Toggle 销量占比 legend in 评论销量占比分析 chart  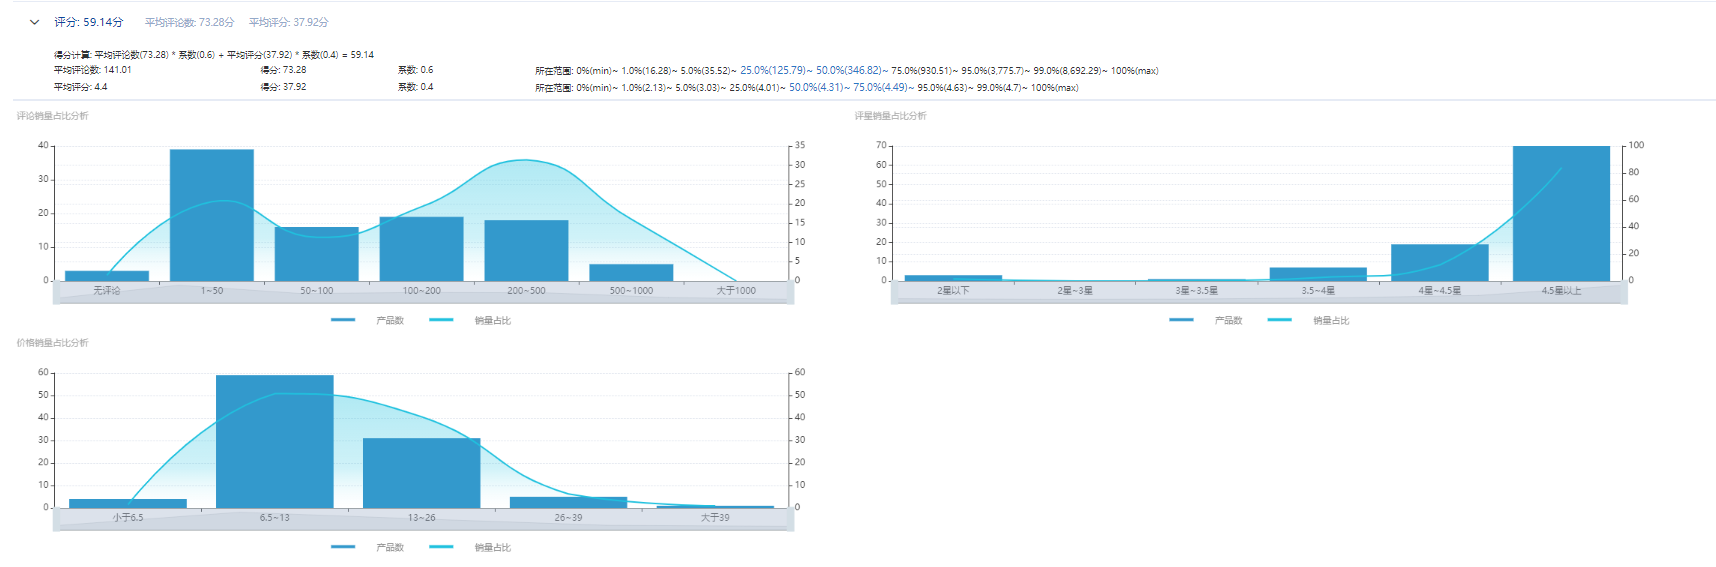point(470,320)
